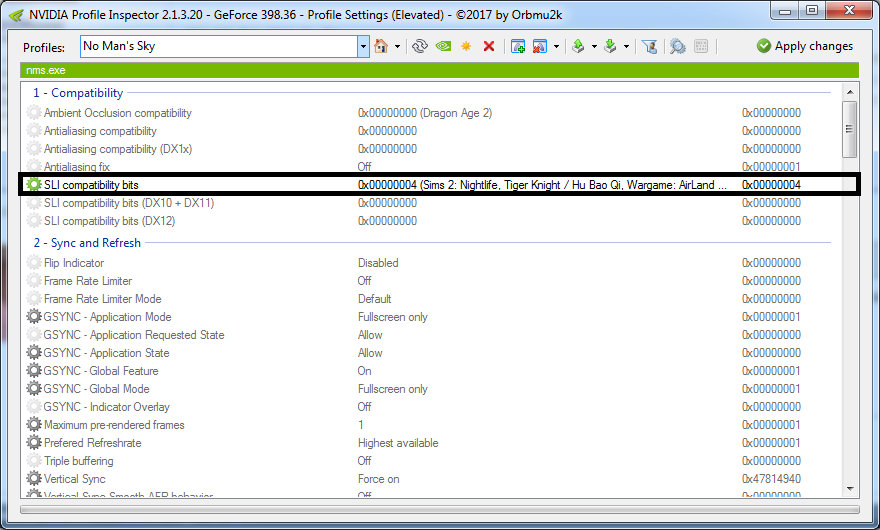Click the 'Highest available' value
Image resolution: width=880 pixels, height=530 pixels.
(398, 442)
